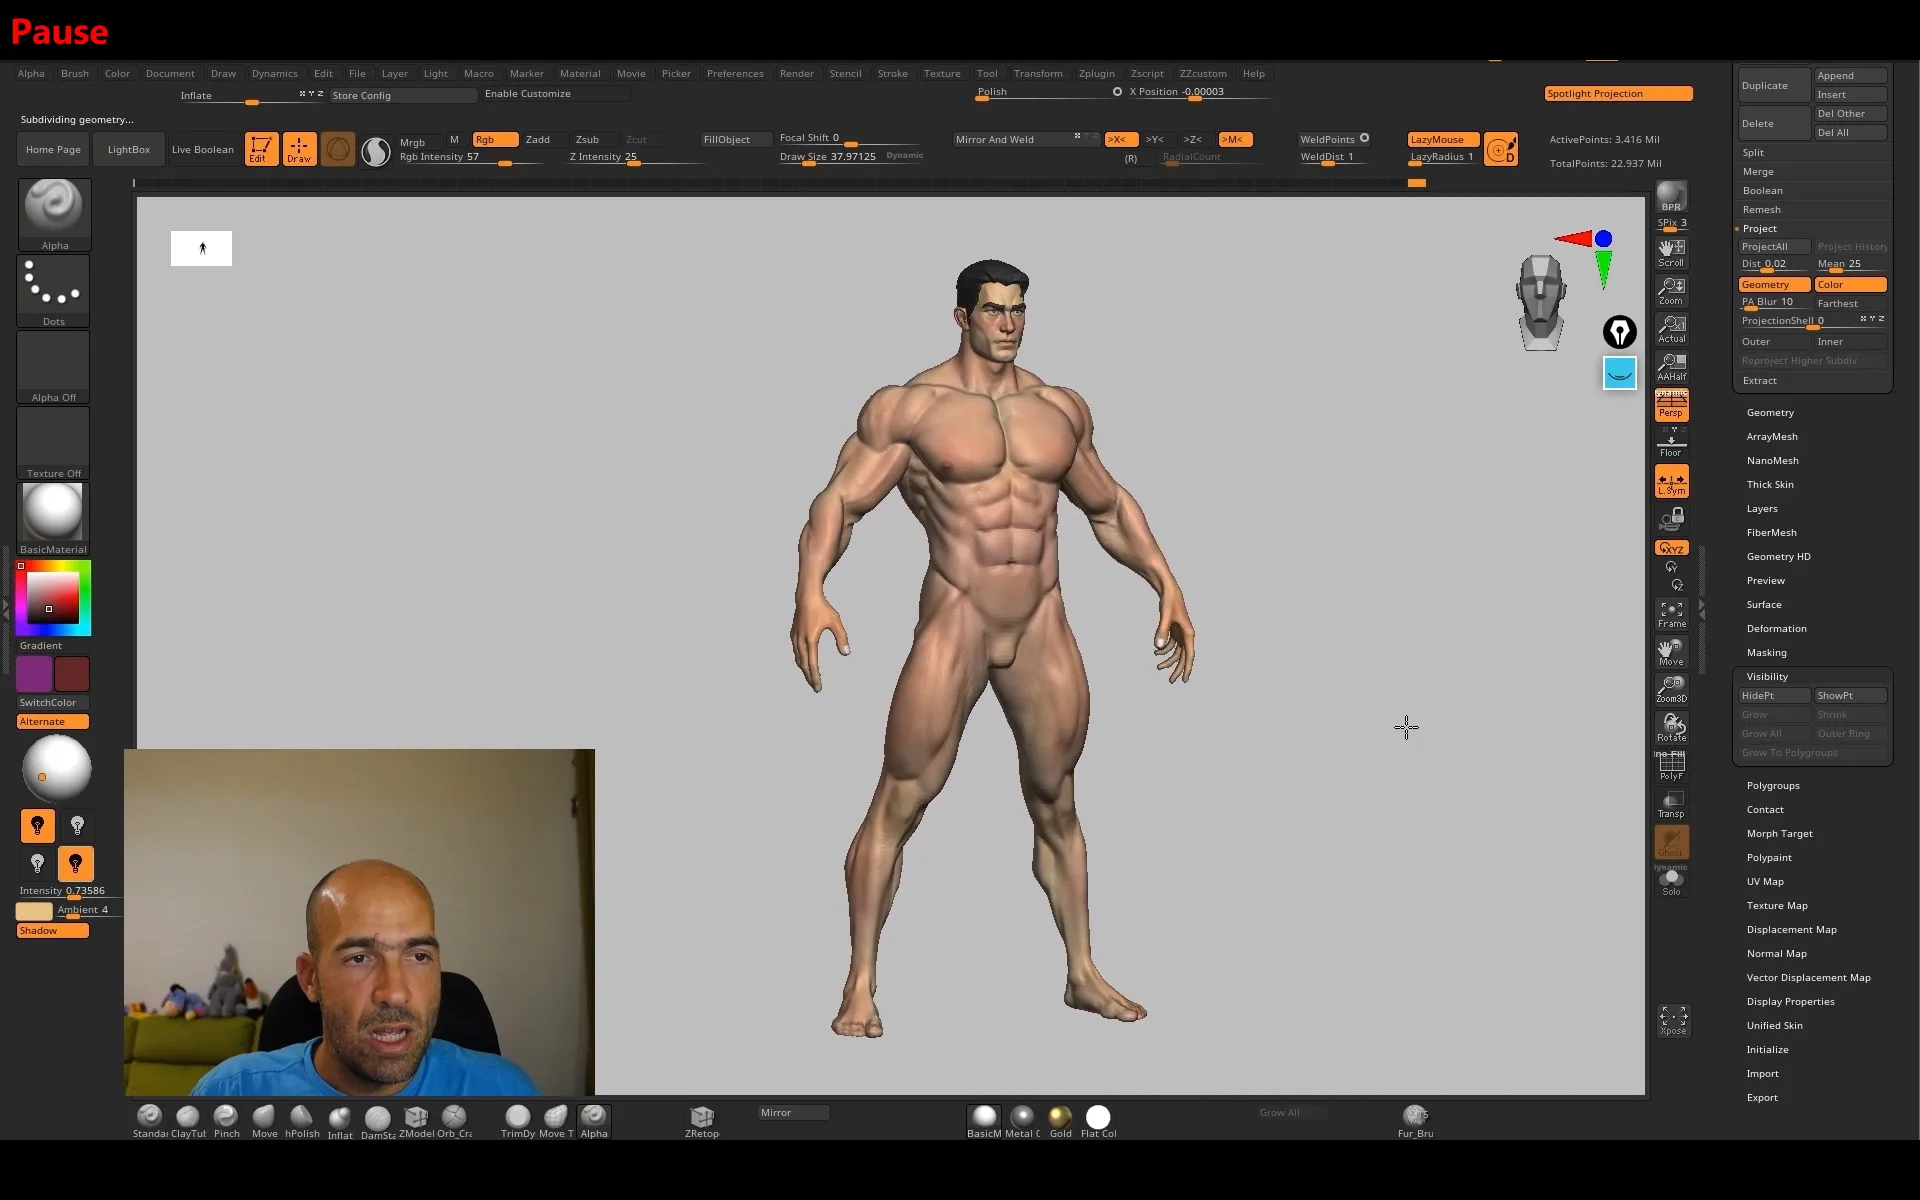
Task: Click the Zoom3D icon
Action: (x=1671, y=689)
